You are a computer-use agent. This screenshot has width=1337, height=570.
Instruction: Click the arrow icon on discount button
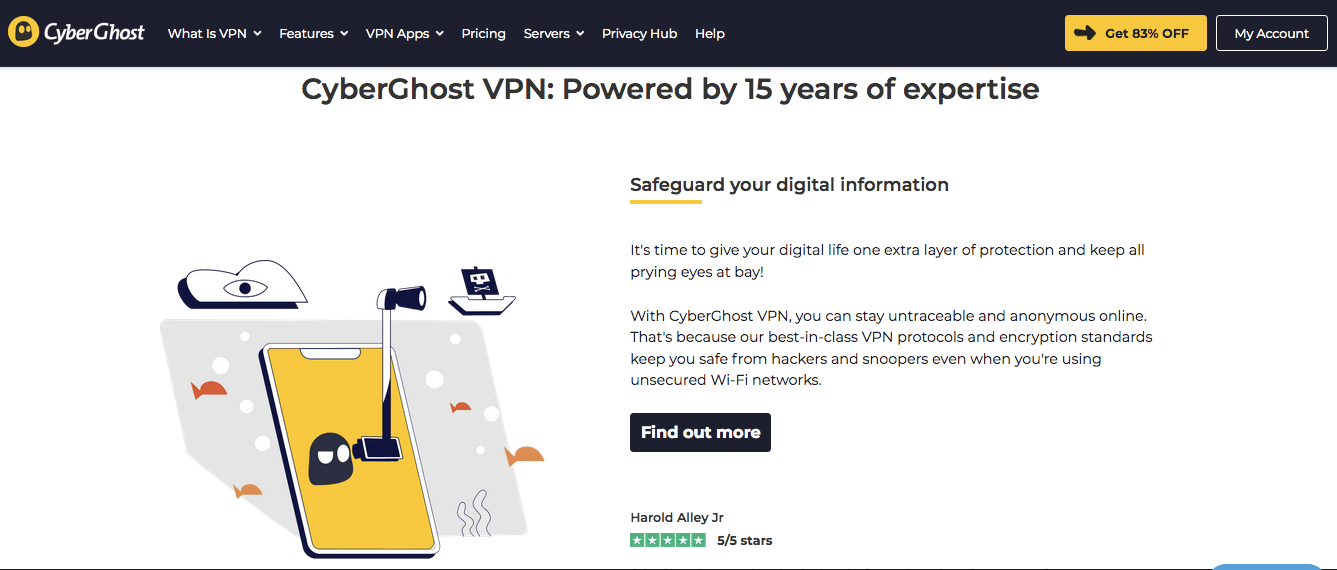1084,33
